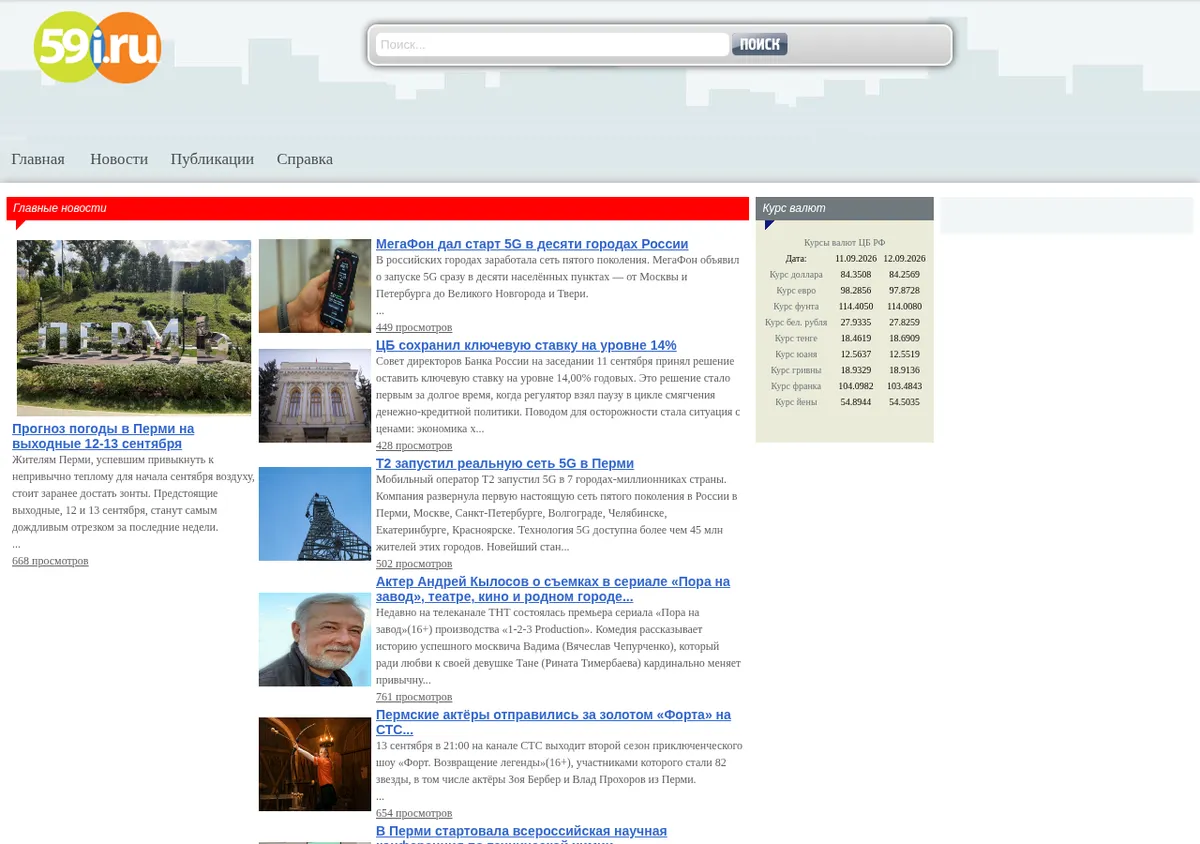Go to the Публикации section
Image resolution: width=1200 pixels, height=844 pixels.
pos(212,159)
